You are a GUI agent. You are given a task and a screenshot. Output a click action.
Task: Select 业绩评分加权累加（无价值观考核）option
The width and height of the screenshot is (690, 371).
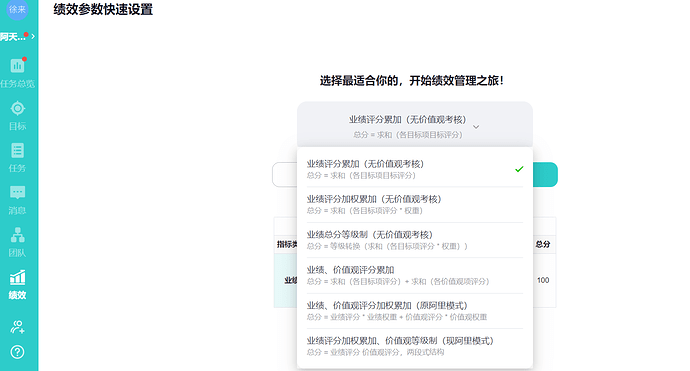pyautogui.click(x=415, y=205)
